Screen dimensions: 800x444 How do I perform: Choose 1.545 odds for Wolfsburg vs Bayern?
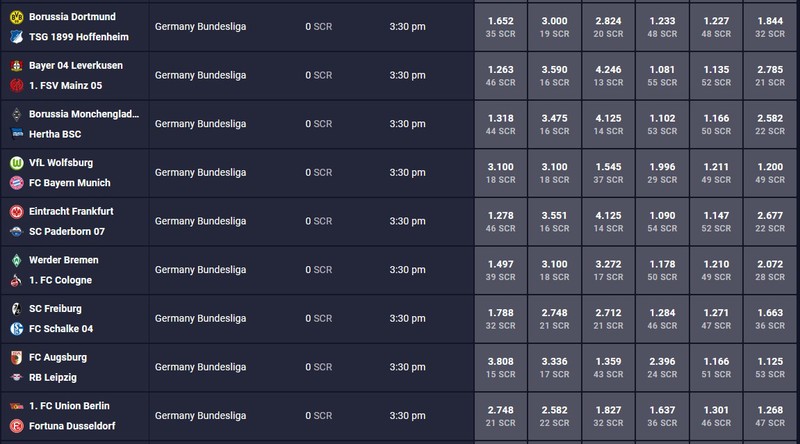pos(608,173)
